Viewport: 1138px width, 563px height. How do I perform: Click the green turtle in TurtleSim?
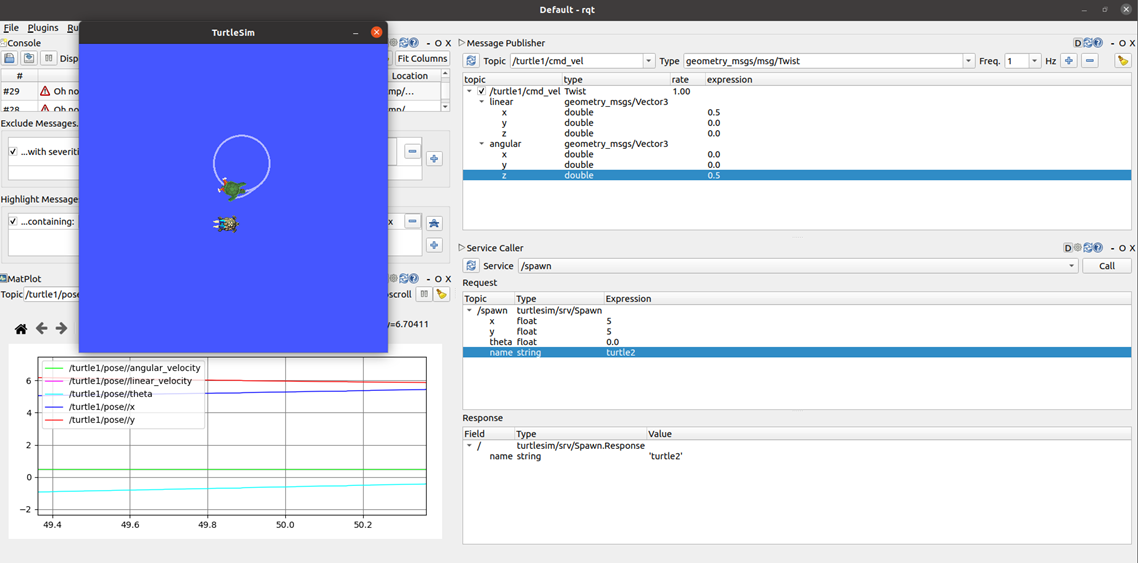coord(232,189)
